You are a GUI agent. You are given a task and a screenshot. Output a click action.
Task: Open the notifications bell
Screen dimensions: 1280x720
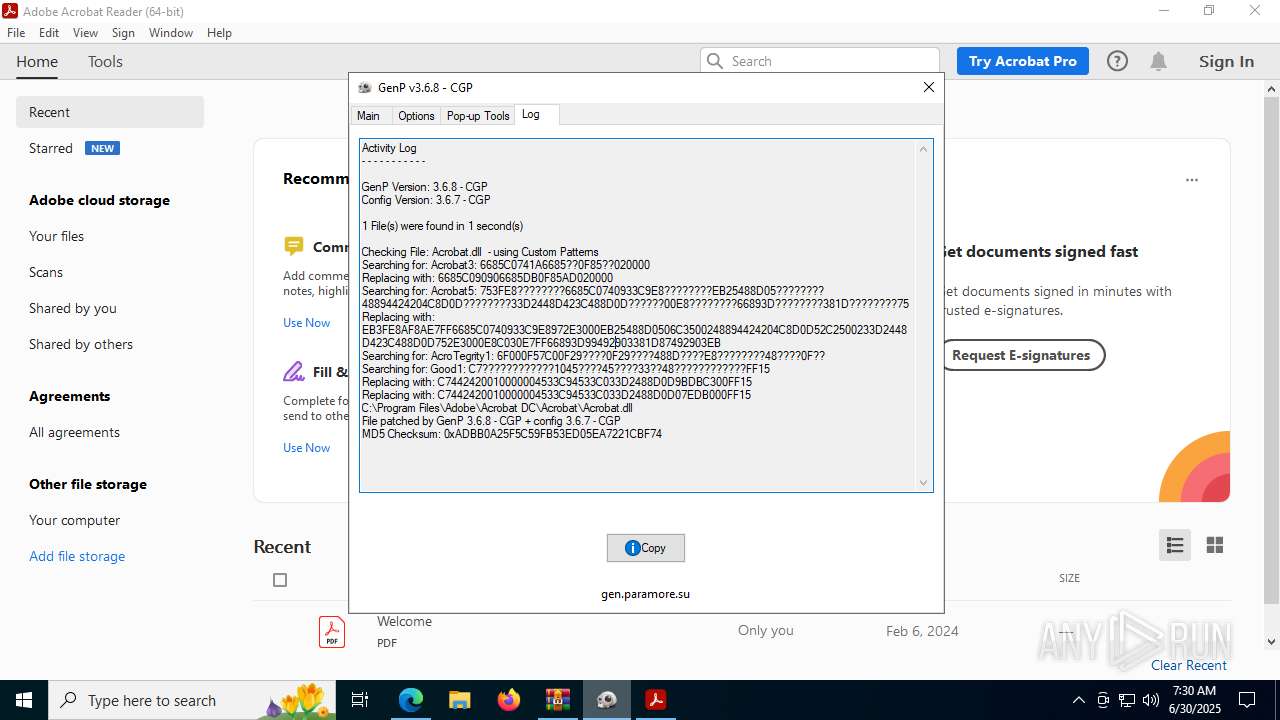coord(1158,61)
